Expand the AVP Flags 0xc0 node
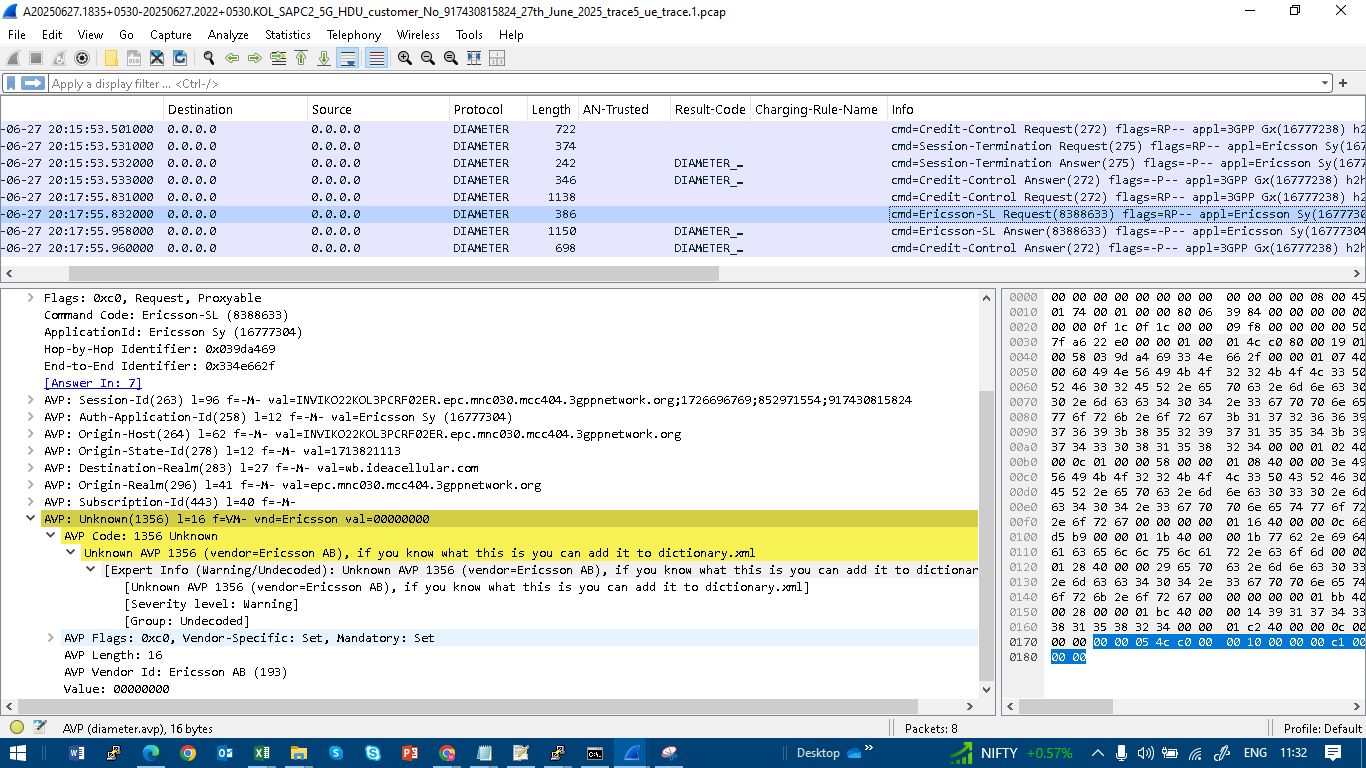The width and height of the screenshot is (1366, 768). click(51, 638)
